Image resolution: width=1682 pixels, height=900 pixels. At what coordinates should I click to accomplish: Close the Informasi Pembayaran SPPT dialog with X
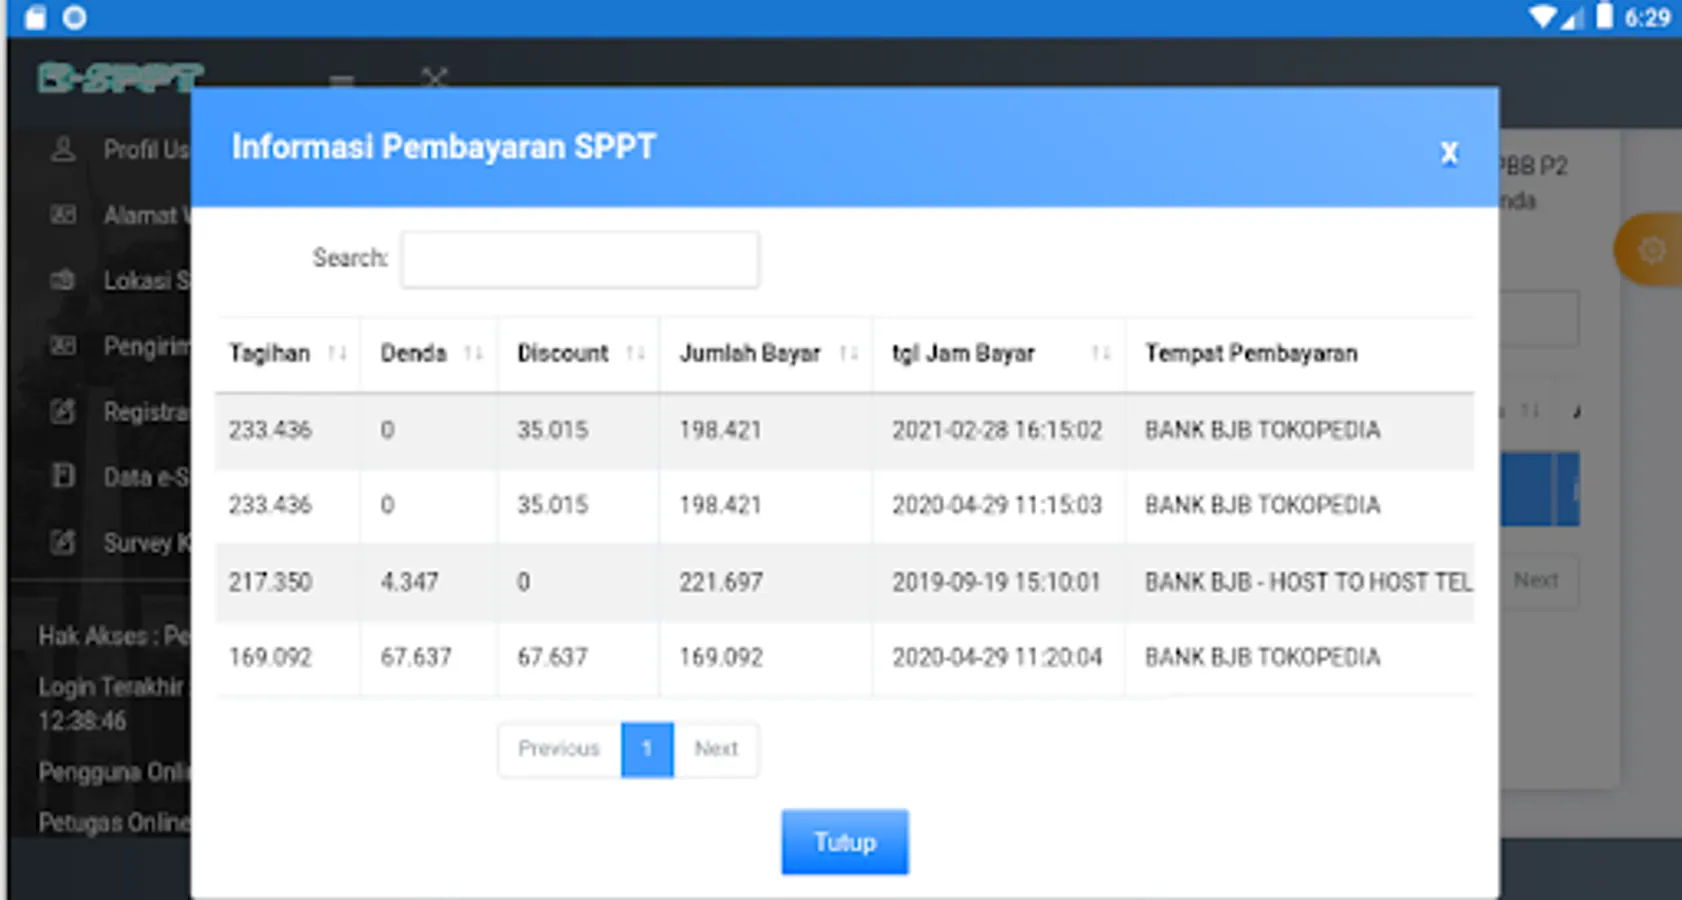point(1449,153)
